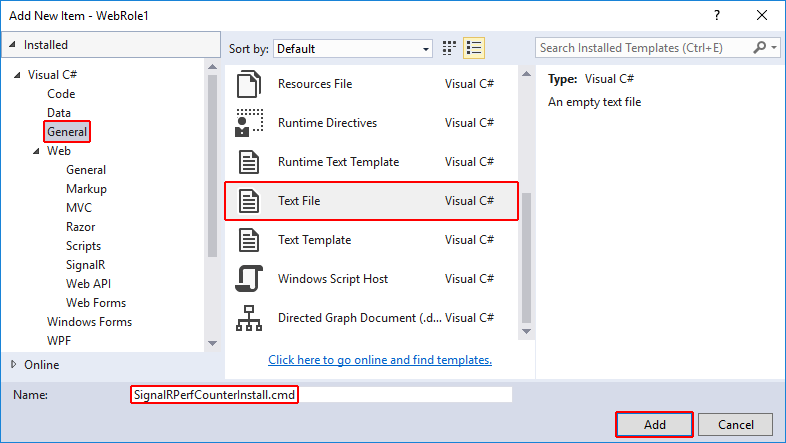Switch to medium icons list view
The height and width of the screenshot is (443, 786).
pos(474,47)
